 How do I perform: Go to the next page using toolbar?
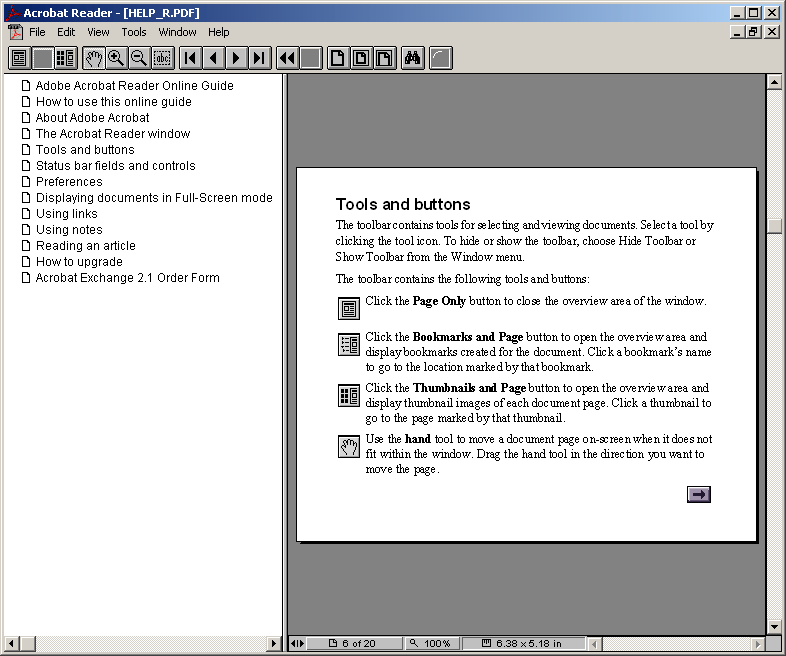pos(237,58)
